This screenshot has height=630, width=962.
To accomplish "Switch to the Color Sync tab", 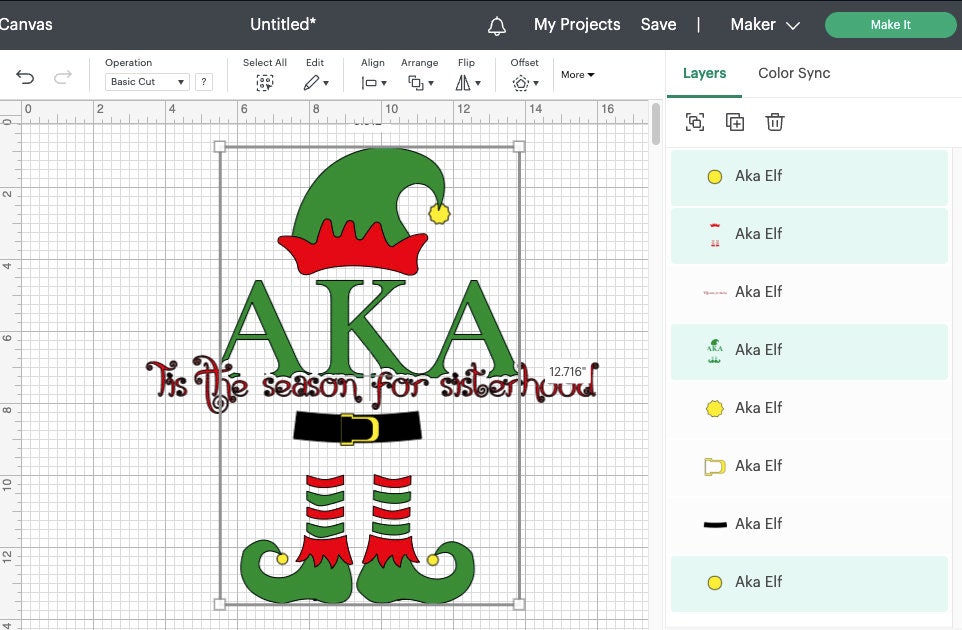I will pyautogui.click(x=793, y=73).
